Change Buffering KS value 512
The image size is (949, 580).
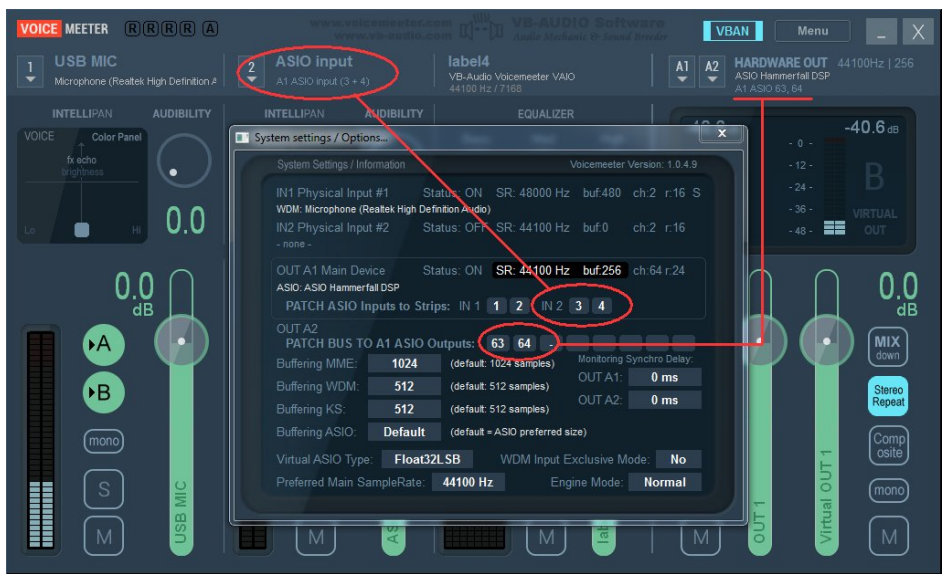click(404, 409)
